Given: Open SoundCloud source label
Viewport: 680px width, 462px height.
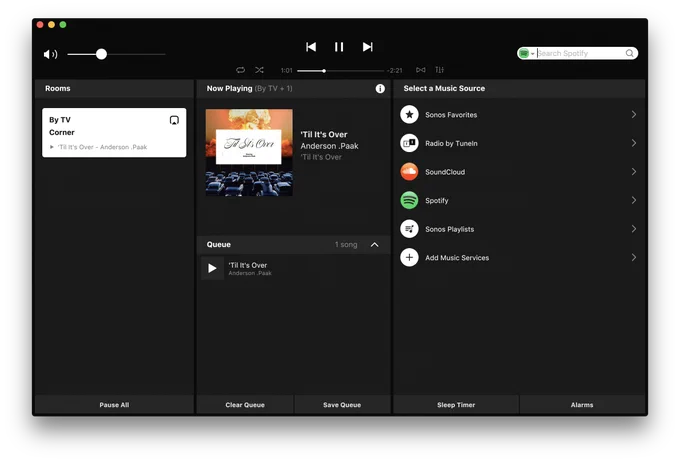Looking at the screenshot, I should click(x=445, y=172).
